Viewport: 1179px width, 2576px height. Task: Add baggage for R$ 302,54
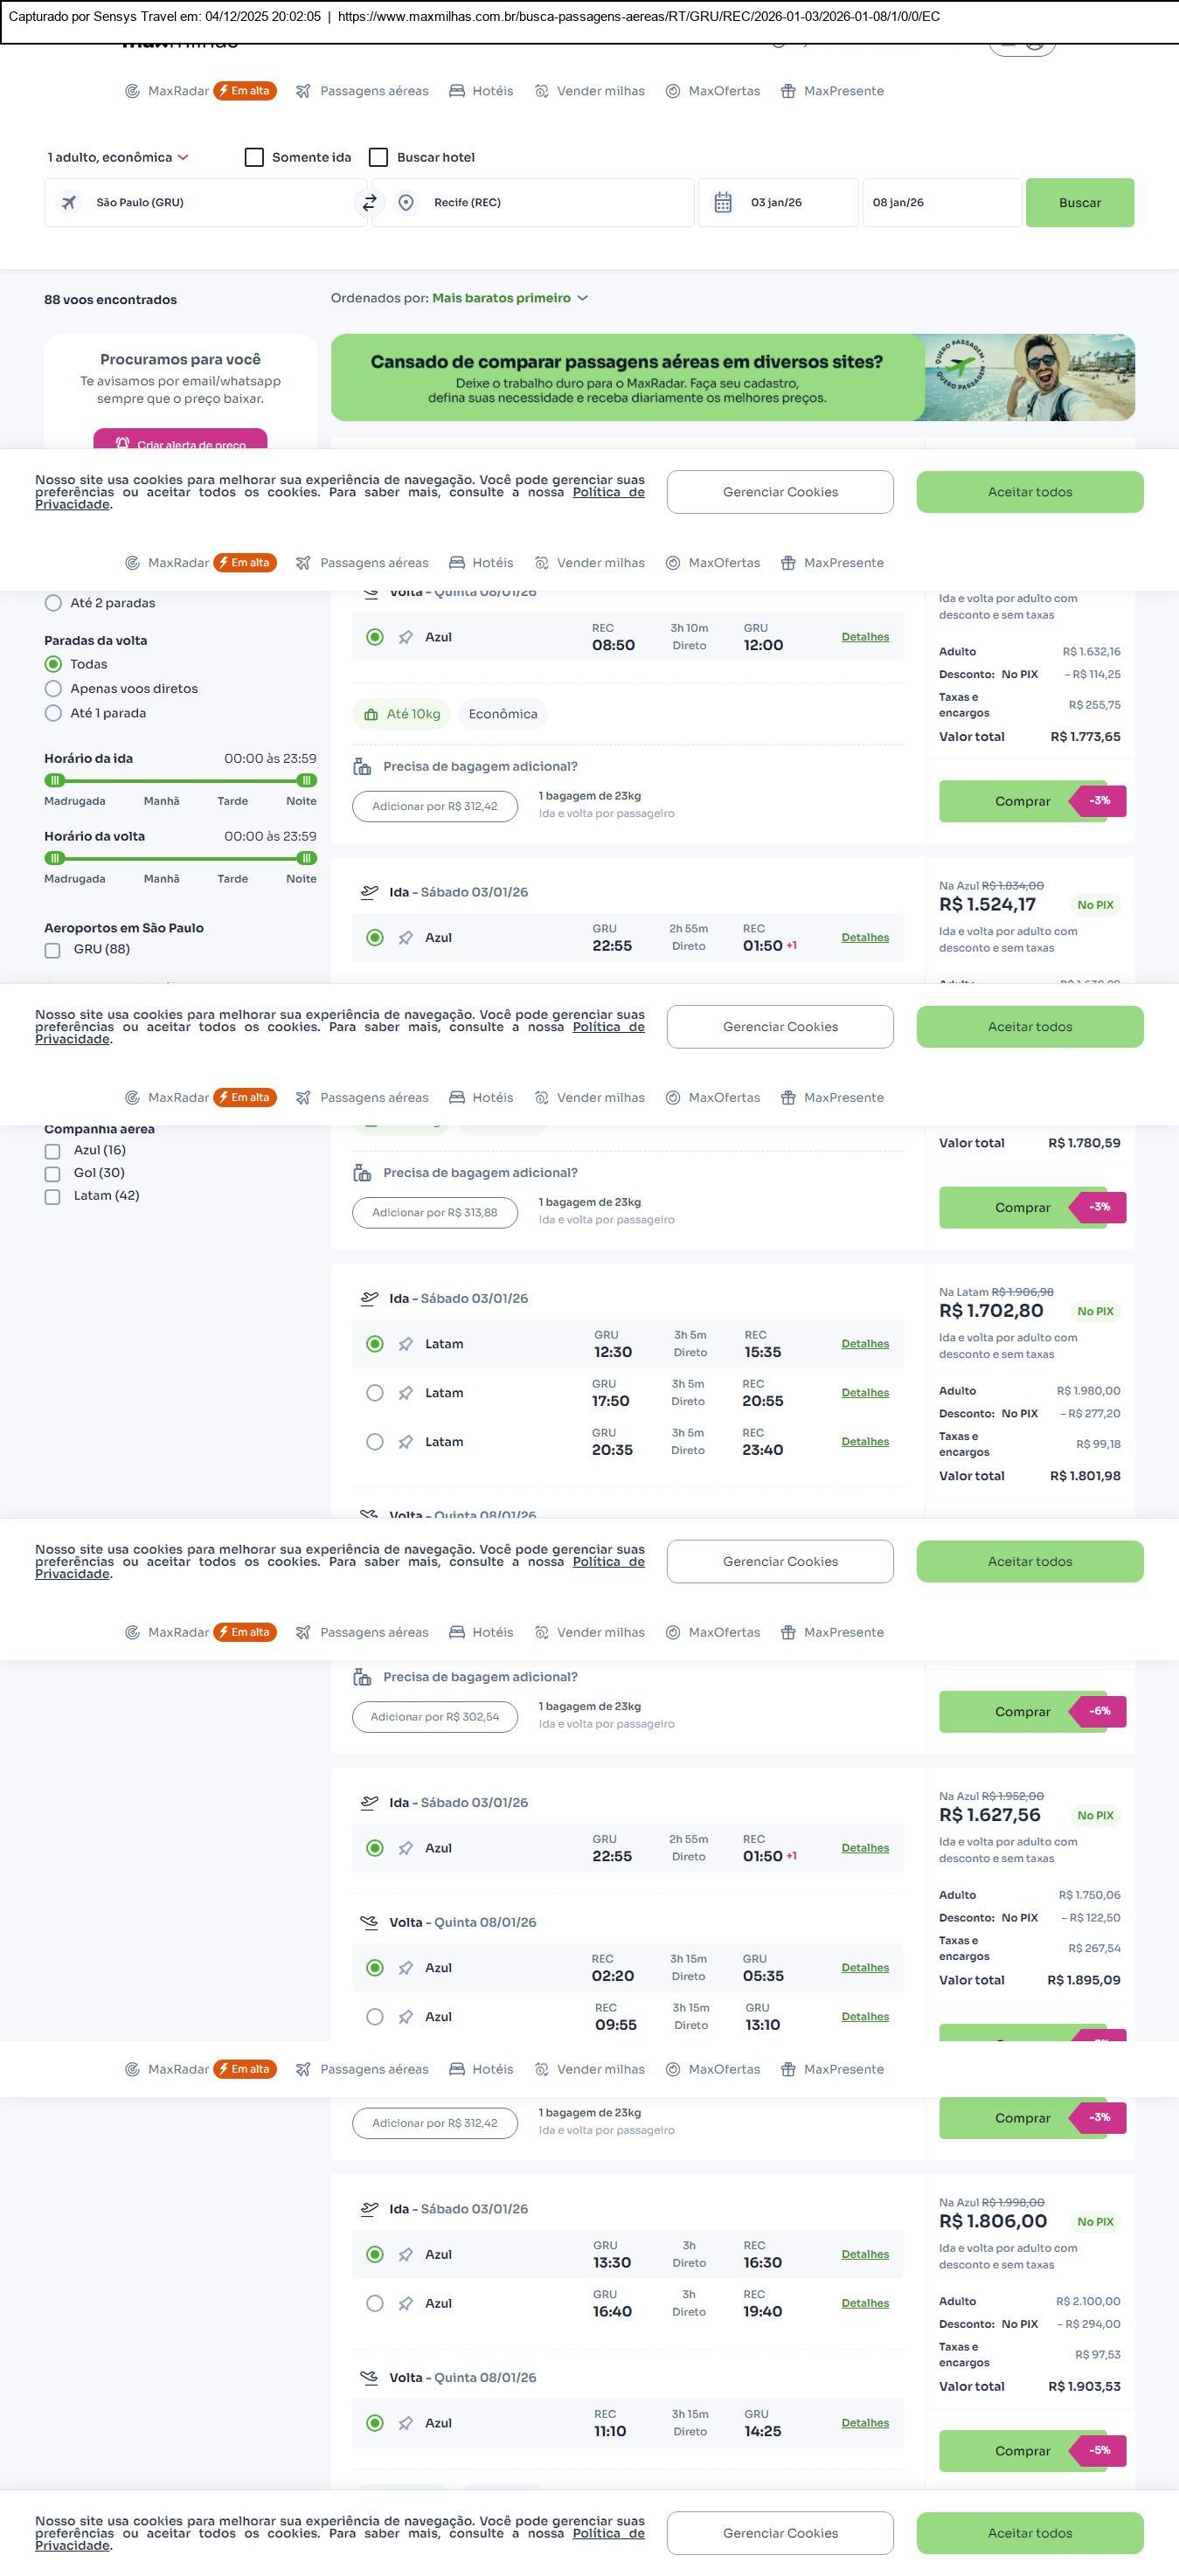click(x=434, y=1717)
